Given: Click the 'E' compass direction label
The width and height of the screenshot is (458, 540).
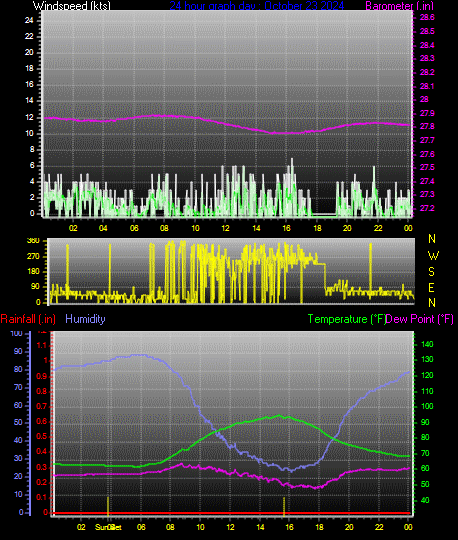Looking at the screenshot, I should click(431, 288).
